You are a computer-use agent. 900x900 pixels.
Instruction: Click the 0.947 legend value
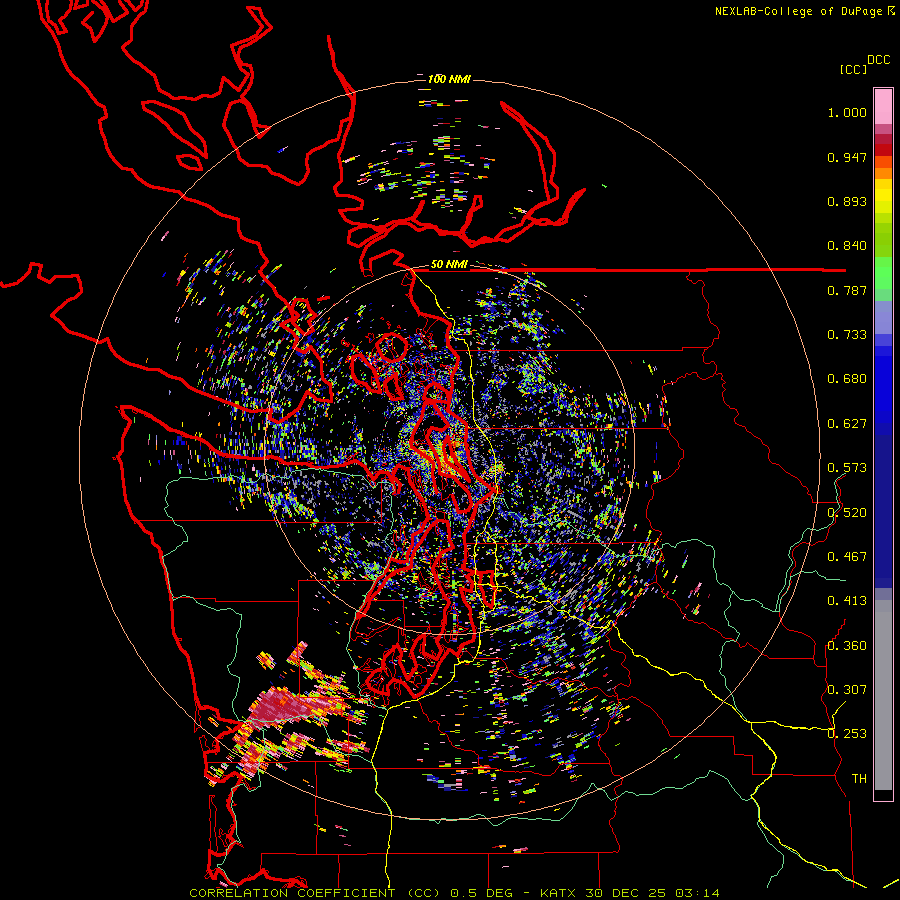[847, 157]
